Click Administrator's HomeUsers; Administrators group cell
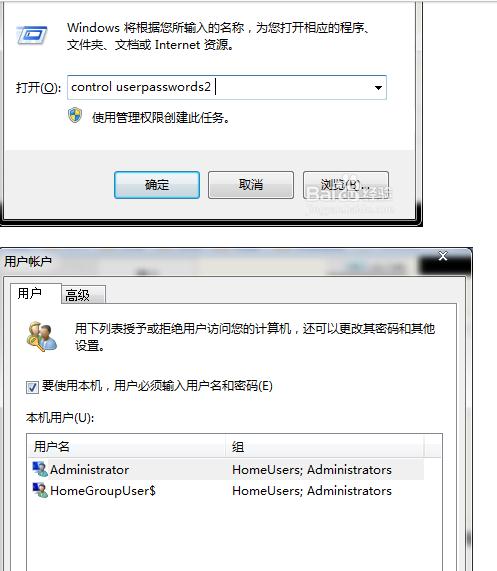Viewport: 497px width, 571px height. click(x=312, y=470)
